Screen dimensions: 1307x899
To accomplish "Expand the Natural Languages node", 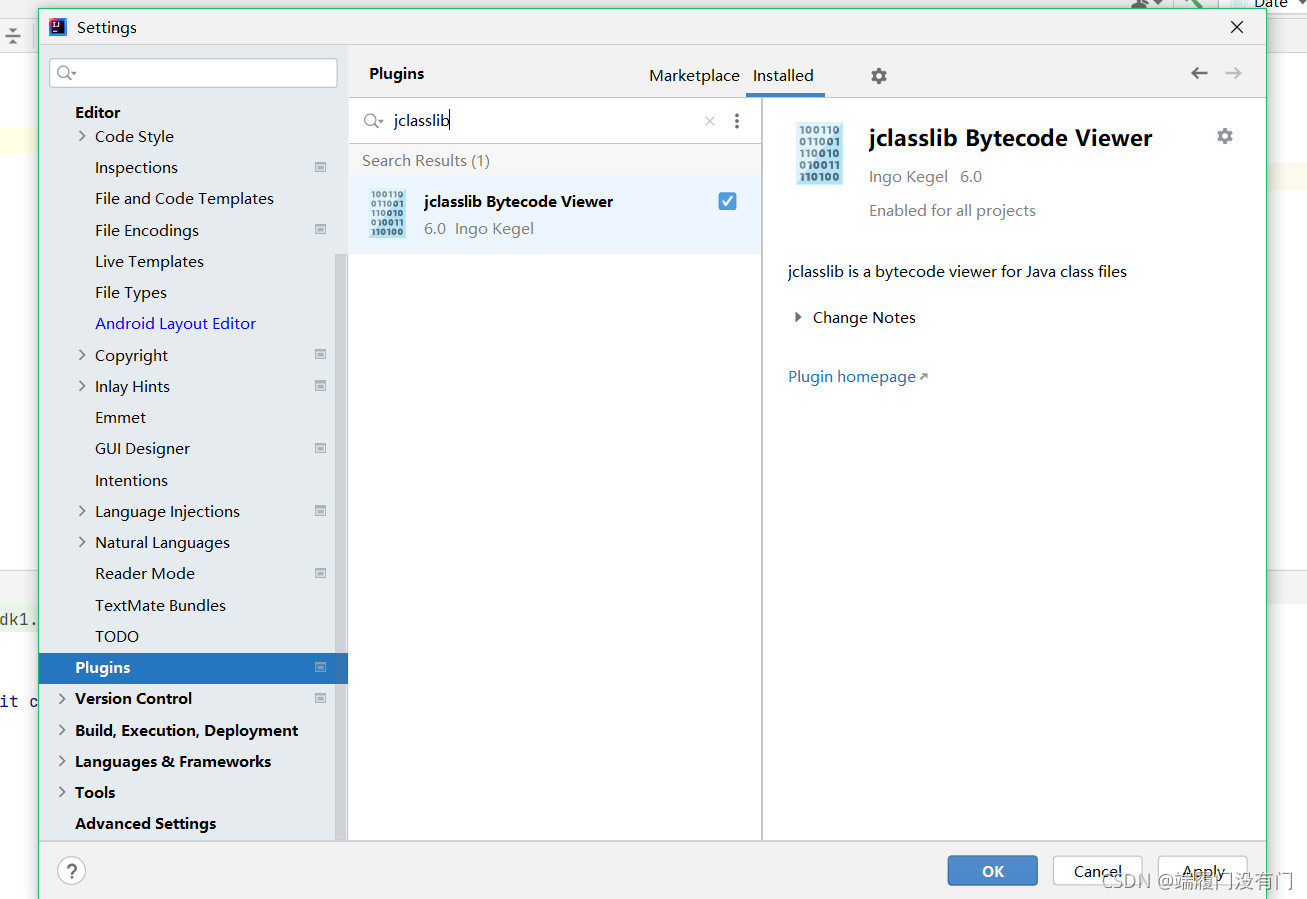I will 82,542.
